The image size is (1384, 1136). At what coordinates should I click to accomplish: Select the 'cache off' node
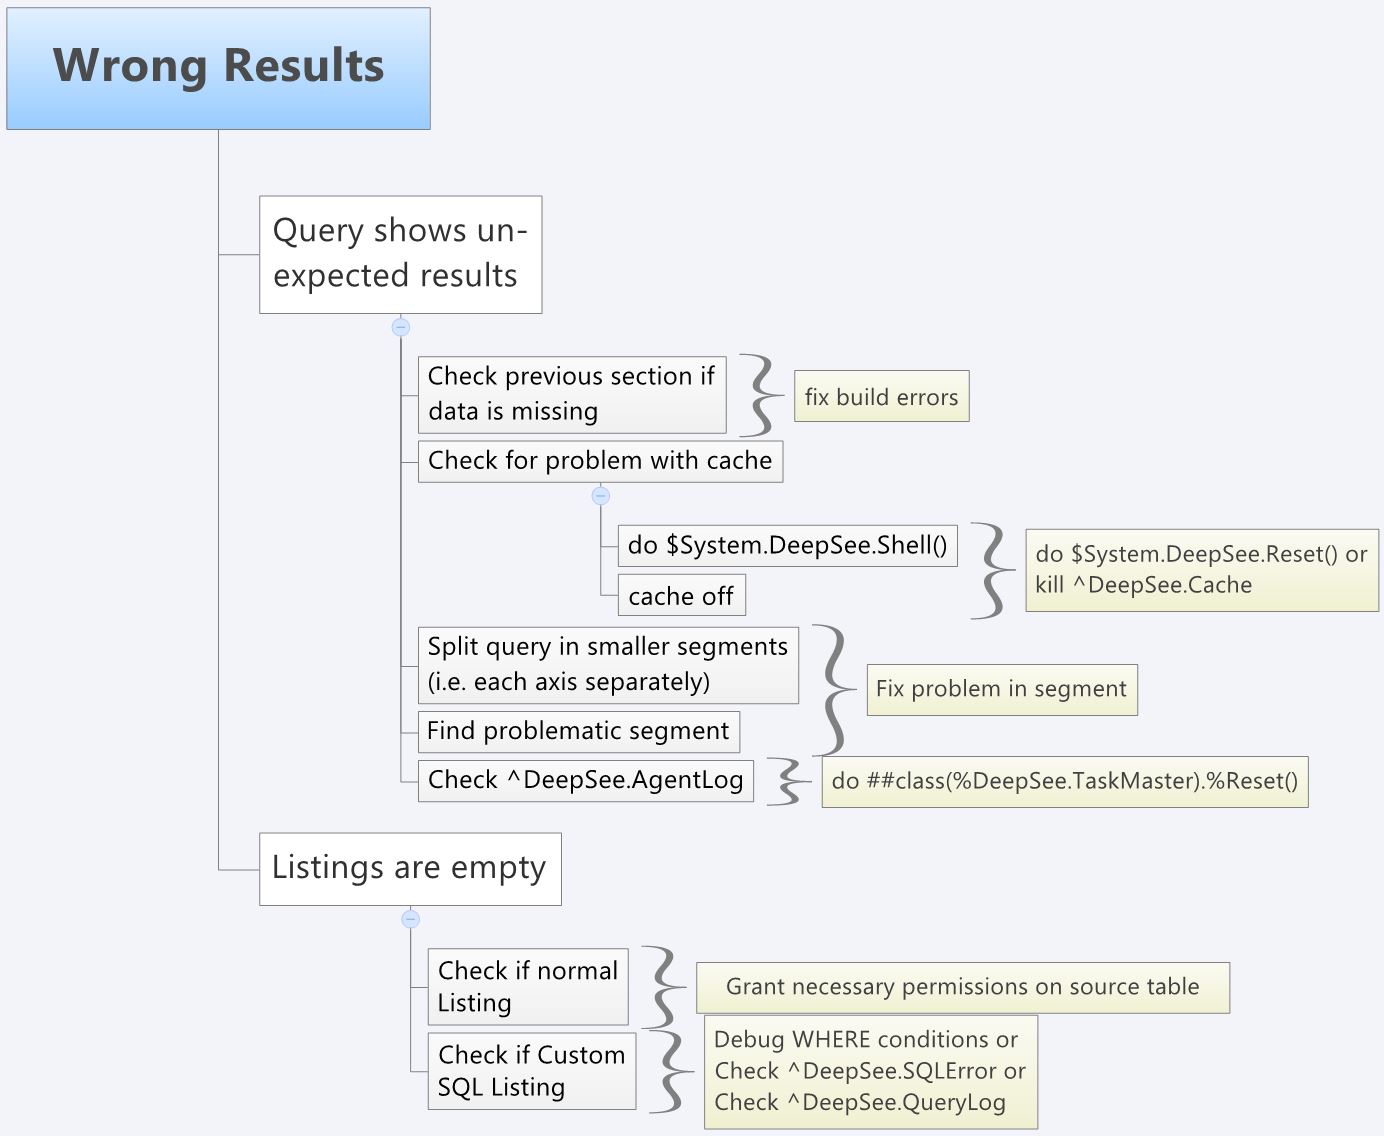(x=681, y=596)
